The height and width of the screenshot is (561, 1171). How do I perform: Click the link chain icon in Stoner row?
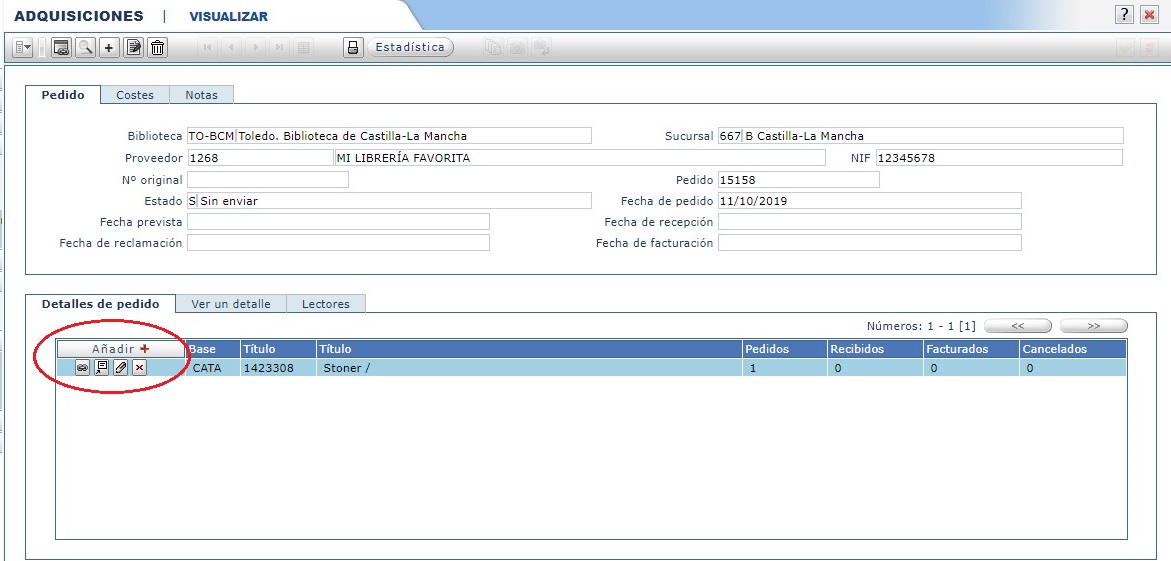coord(82,368)
